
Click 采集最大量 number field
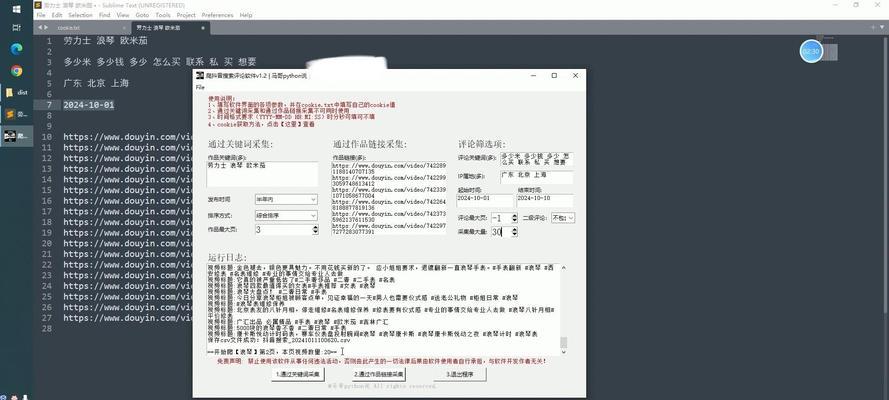click(501, 232)
